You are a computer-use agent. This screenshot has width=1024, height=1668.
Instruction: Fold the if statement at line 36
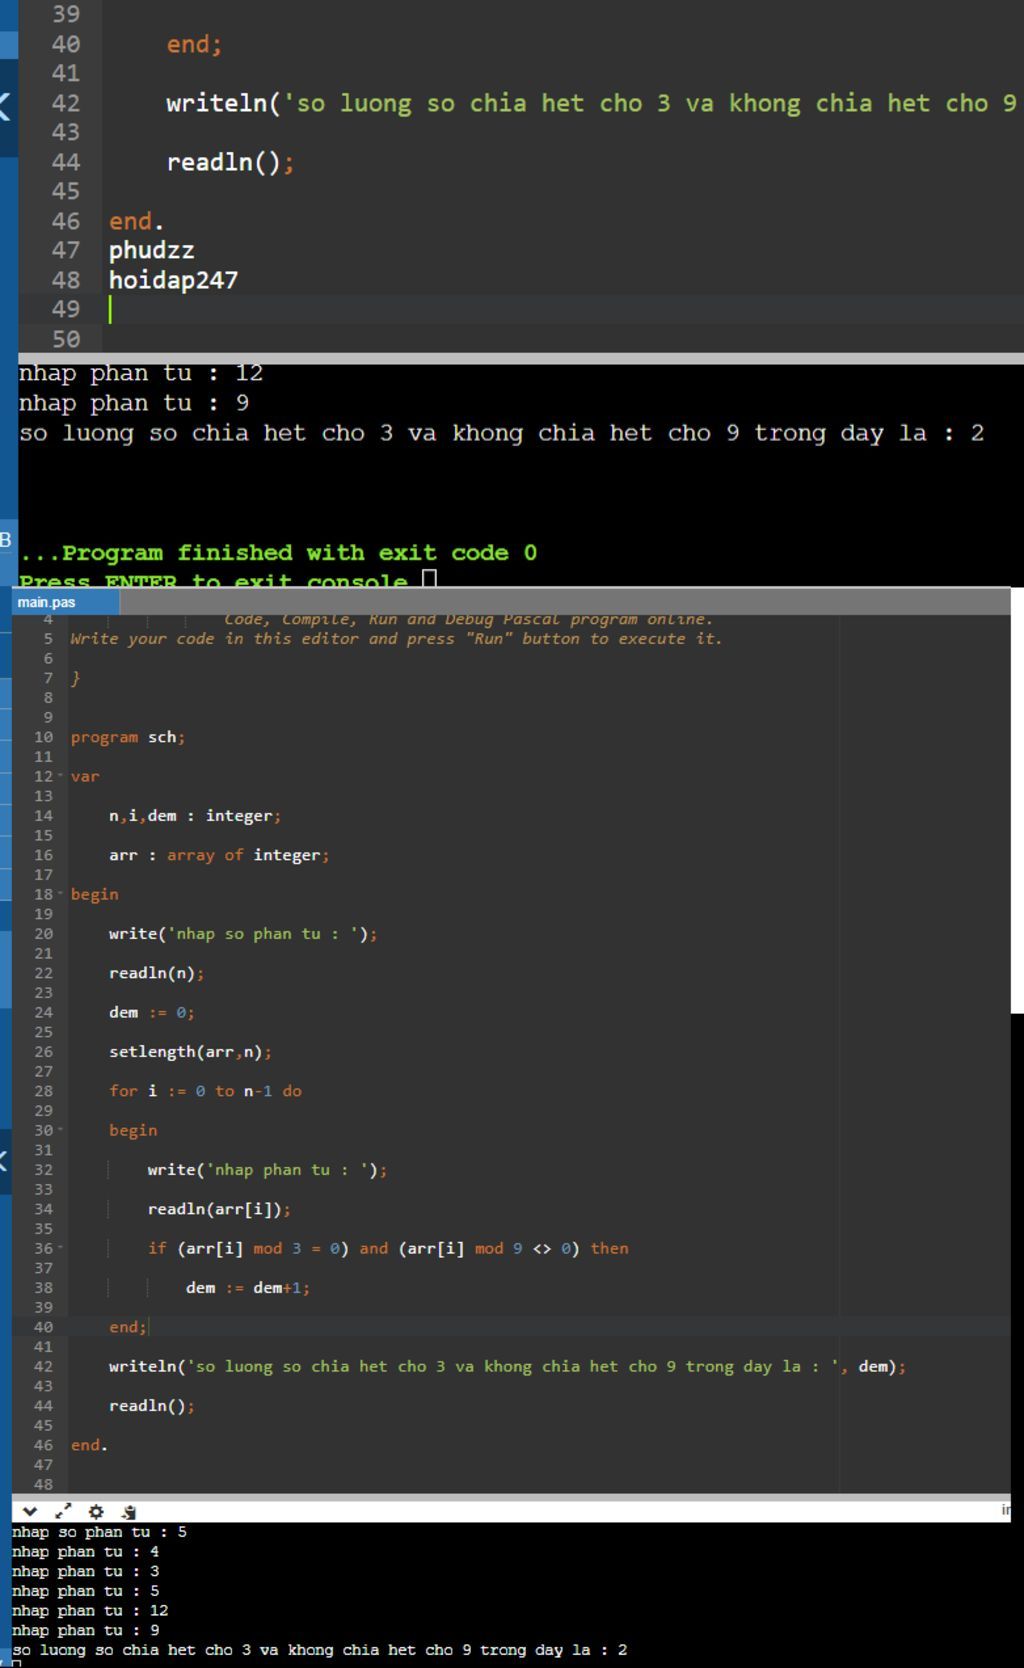point(60,1248)
